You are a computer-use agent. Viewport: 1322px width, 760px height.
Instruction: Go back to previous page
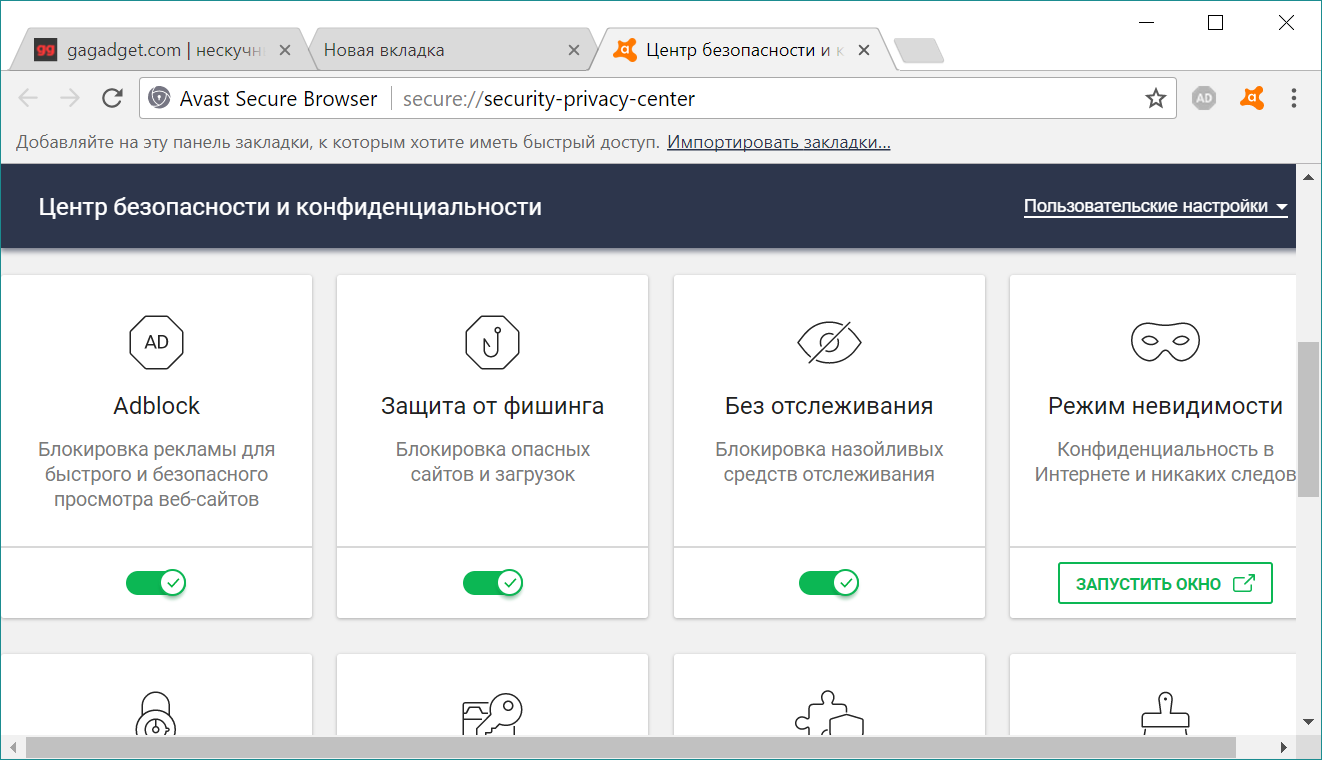point(28,98)
